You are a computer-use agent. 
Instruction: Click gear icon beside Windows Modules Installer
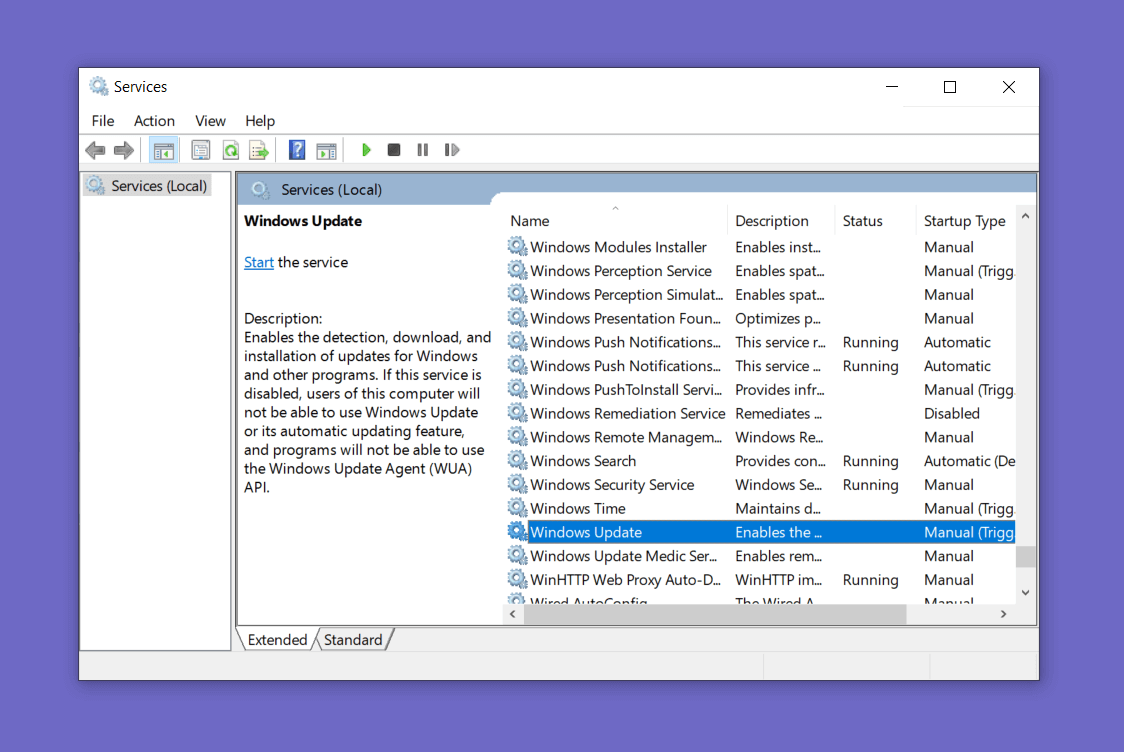click(517, 247)
